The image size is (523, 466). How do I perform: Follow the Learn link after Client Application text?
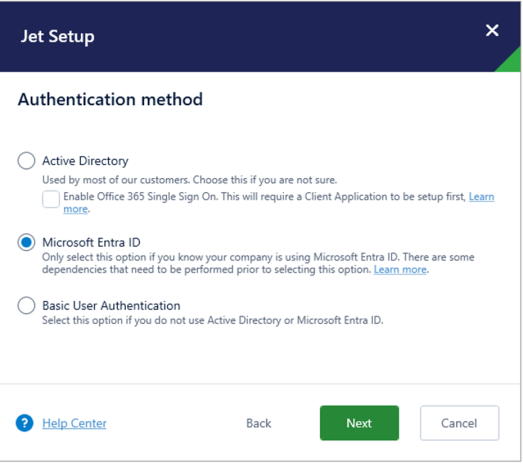(x=481, y=196)
